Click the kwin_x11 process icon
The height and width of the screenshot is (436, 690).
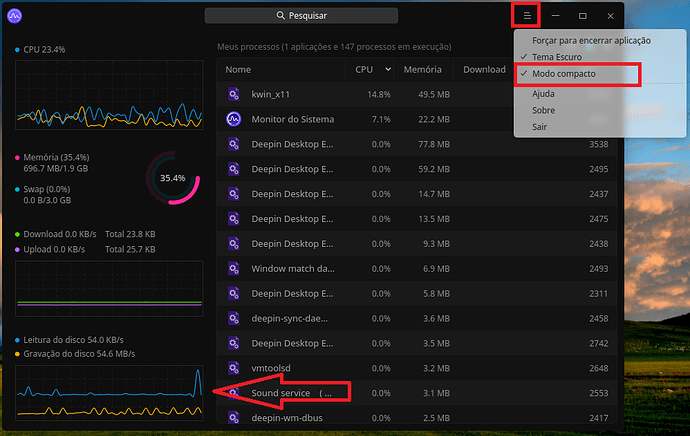[233, 94]
